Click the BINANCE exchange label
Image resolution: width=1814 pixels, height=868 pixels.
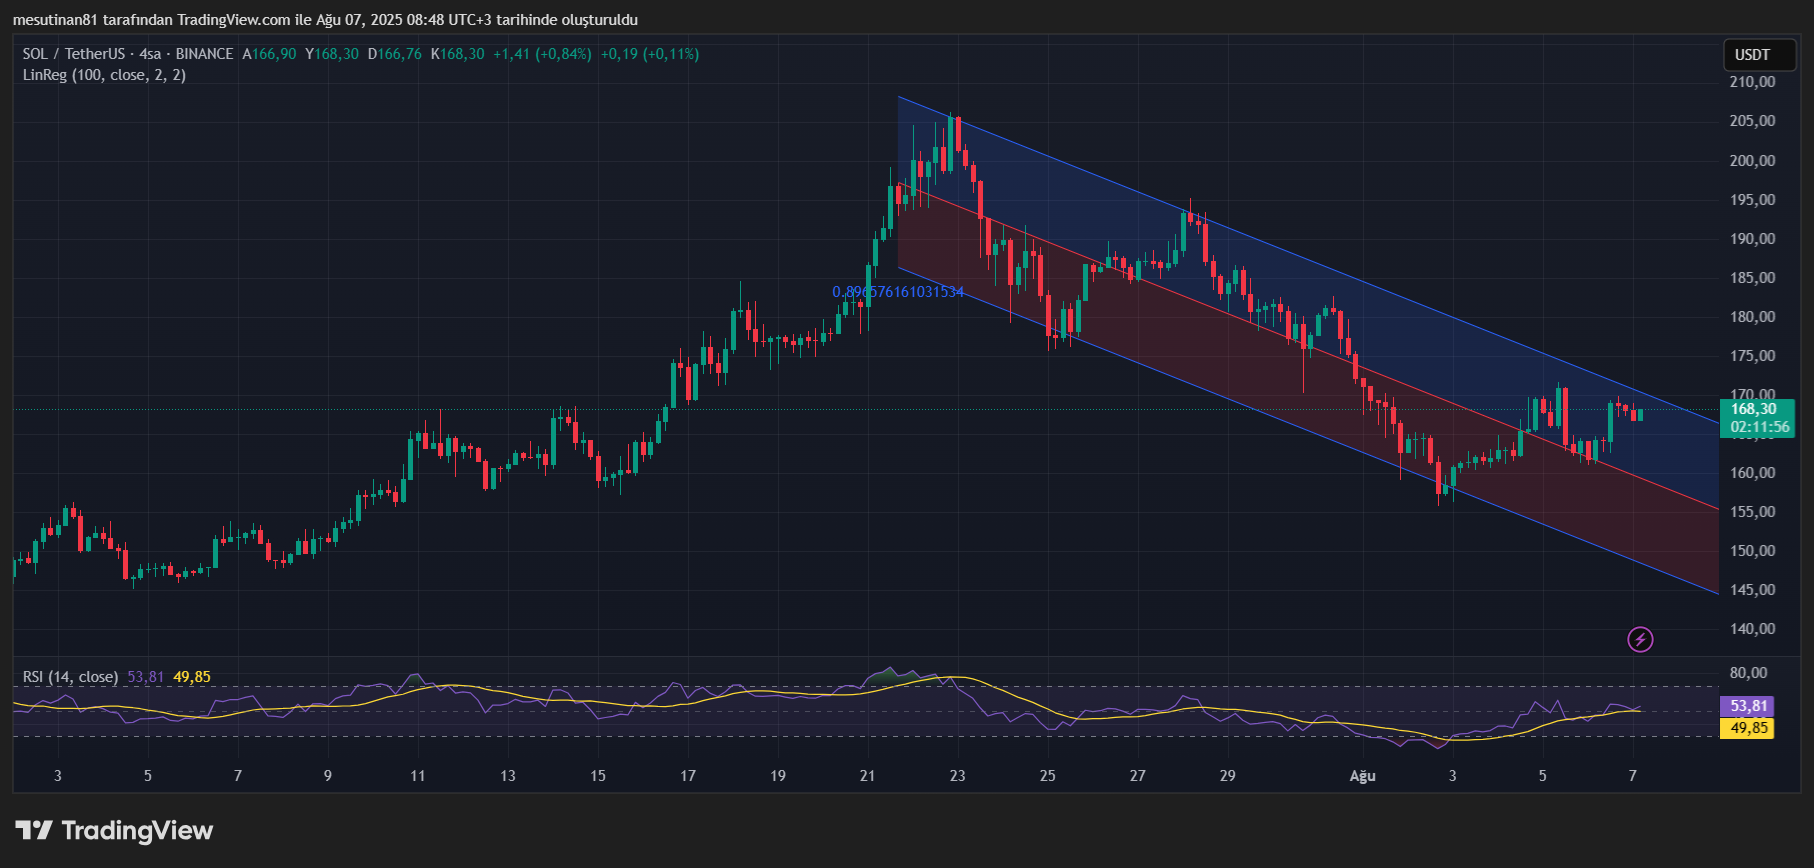[204, 54]
